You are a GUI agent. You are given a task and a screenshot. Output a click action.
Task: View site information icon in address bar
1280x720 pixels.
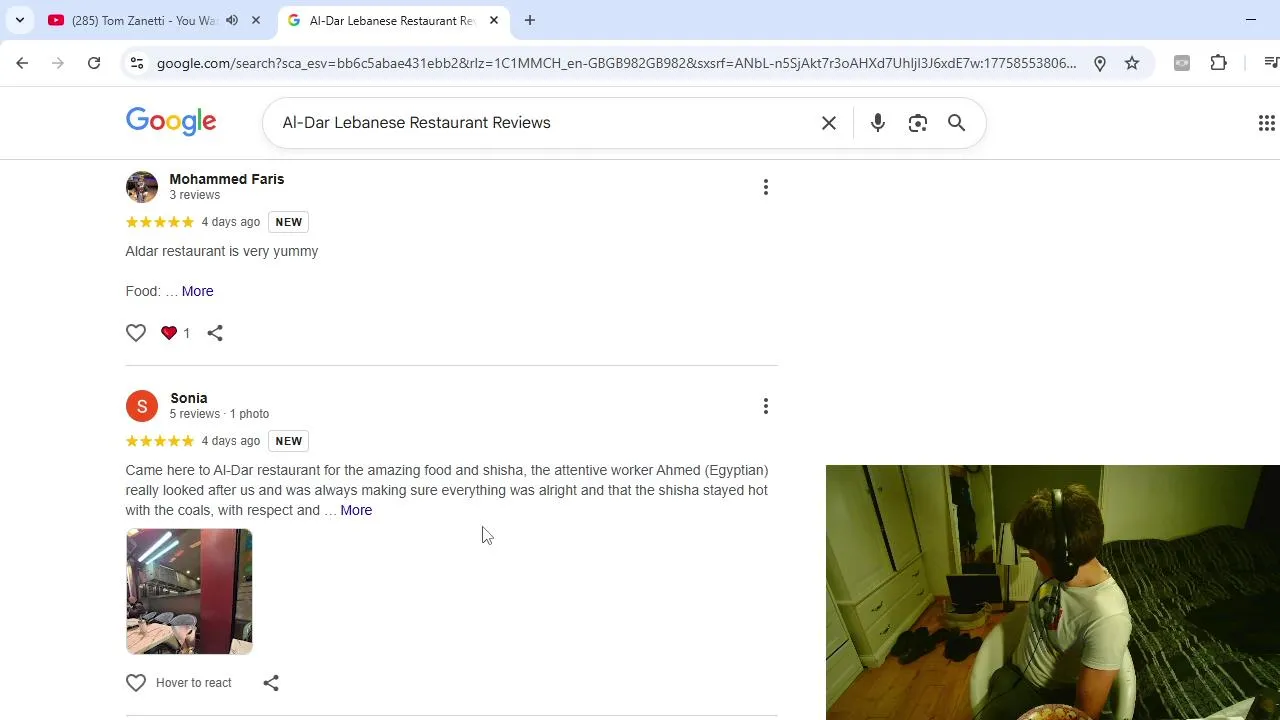tap(137, 63)
